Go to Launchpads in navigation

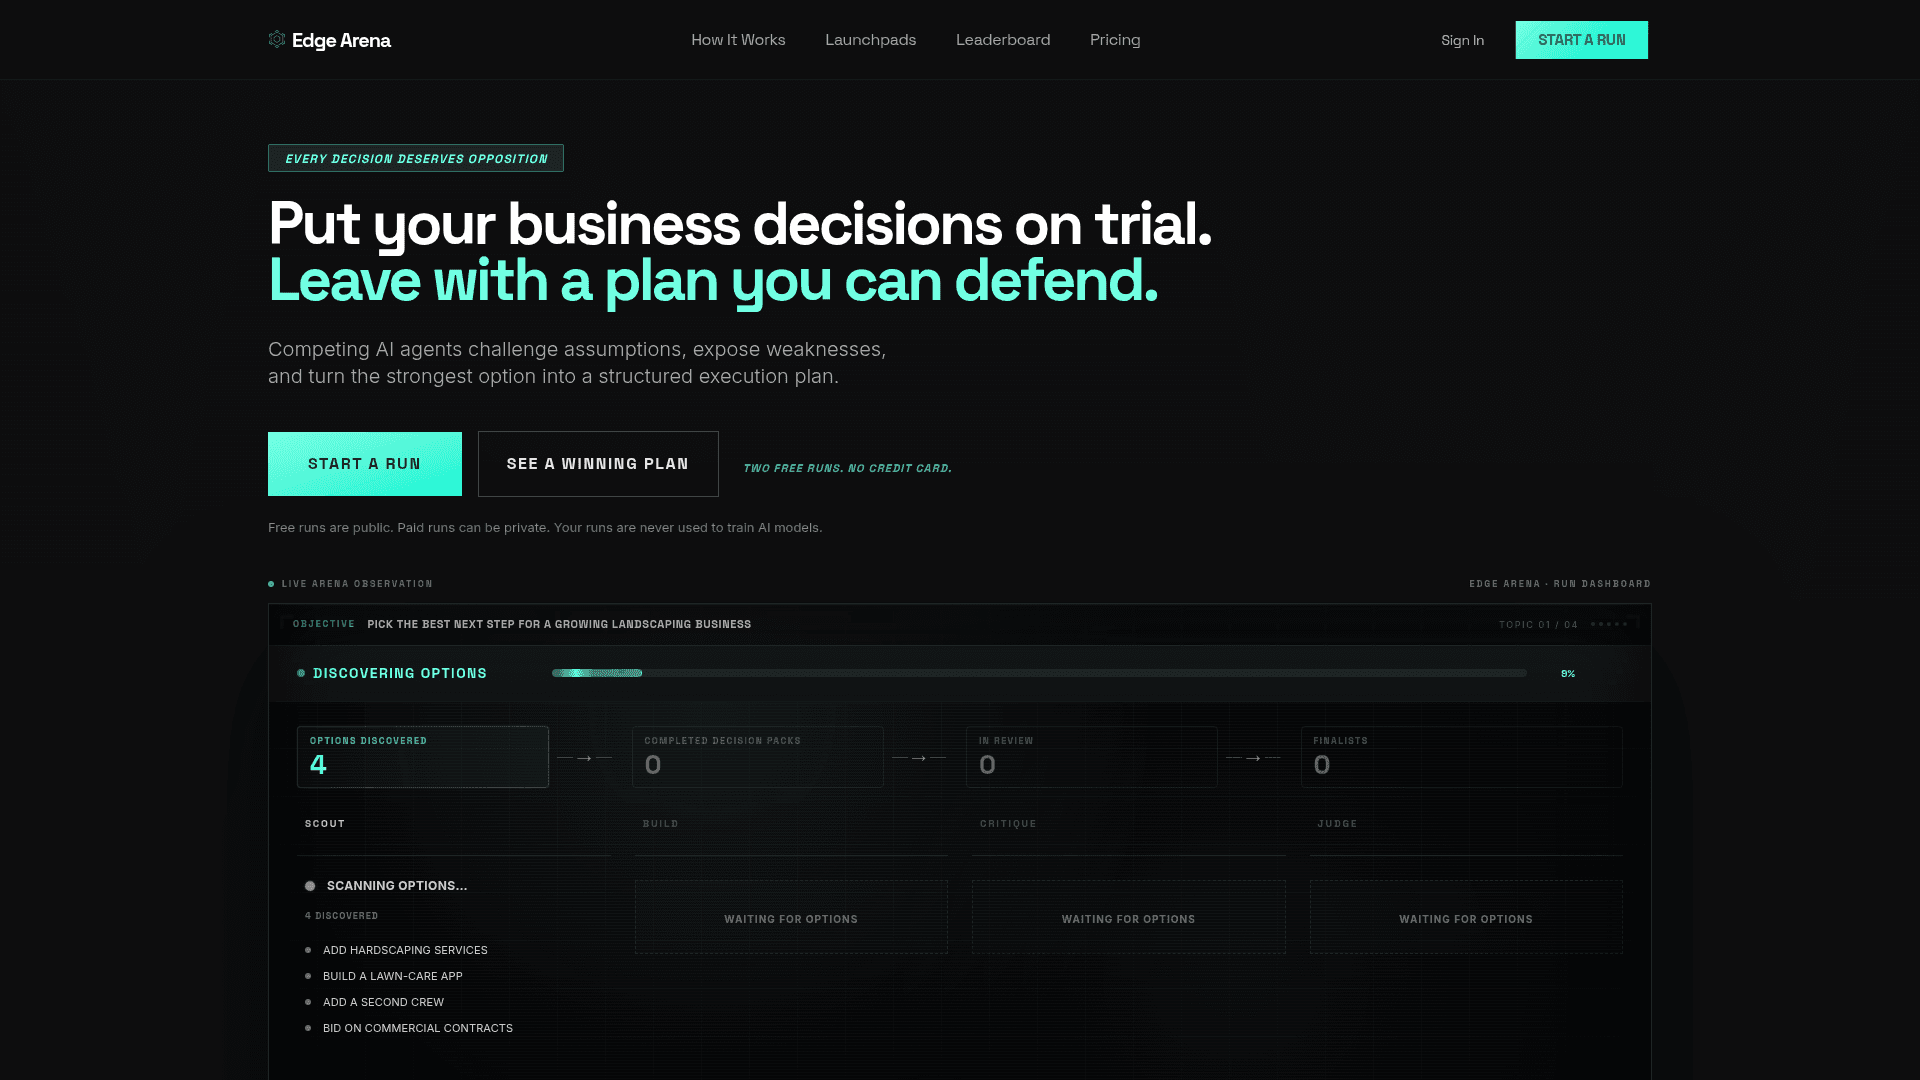tap(870, 40)
